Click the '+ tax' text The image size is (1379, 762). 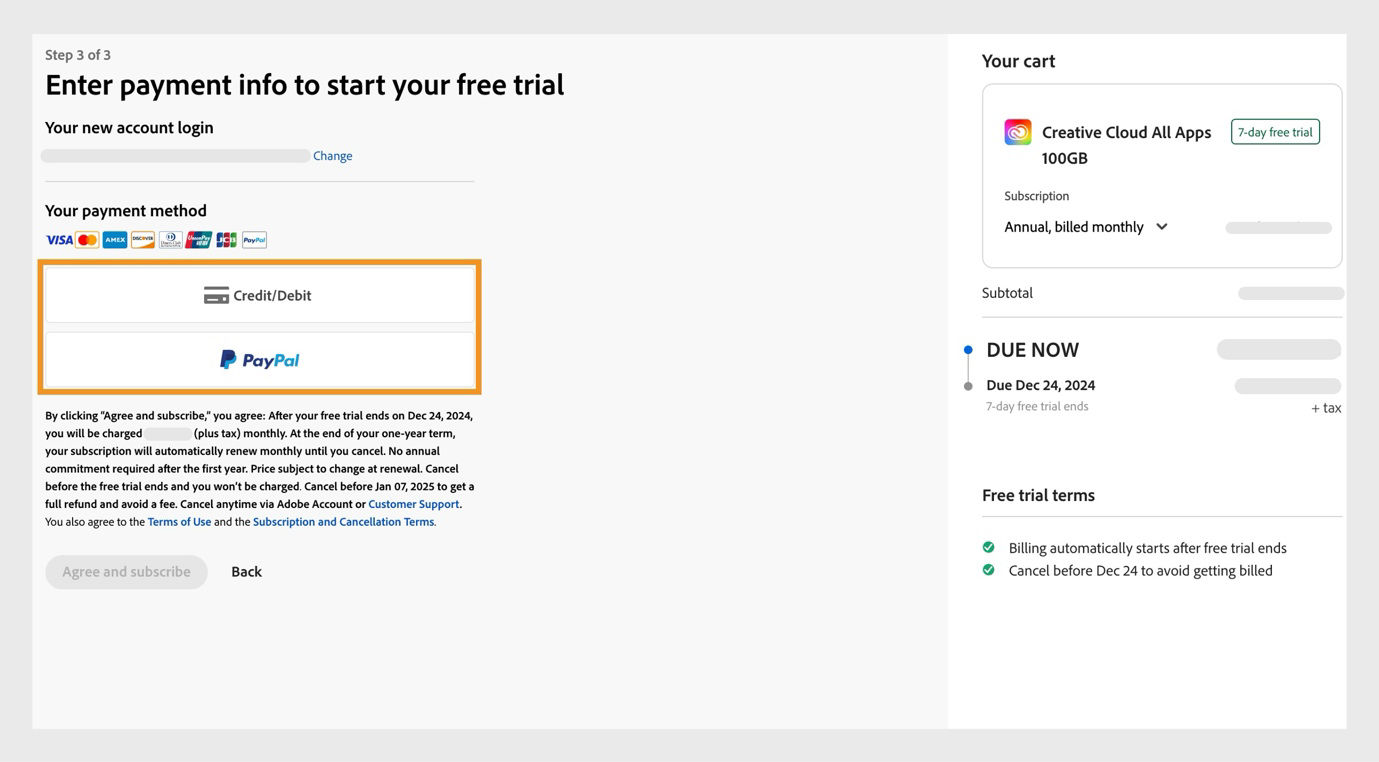coord(1326,408)
